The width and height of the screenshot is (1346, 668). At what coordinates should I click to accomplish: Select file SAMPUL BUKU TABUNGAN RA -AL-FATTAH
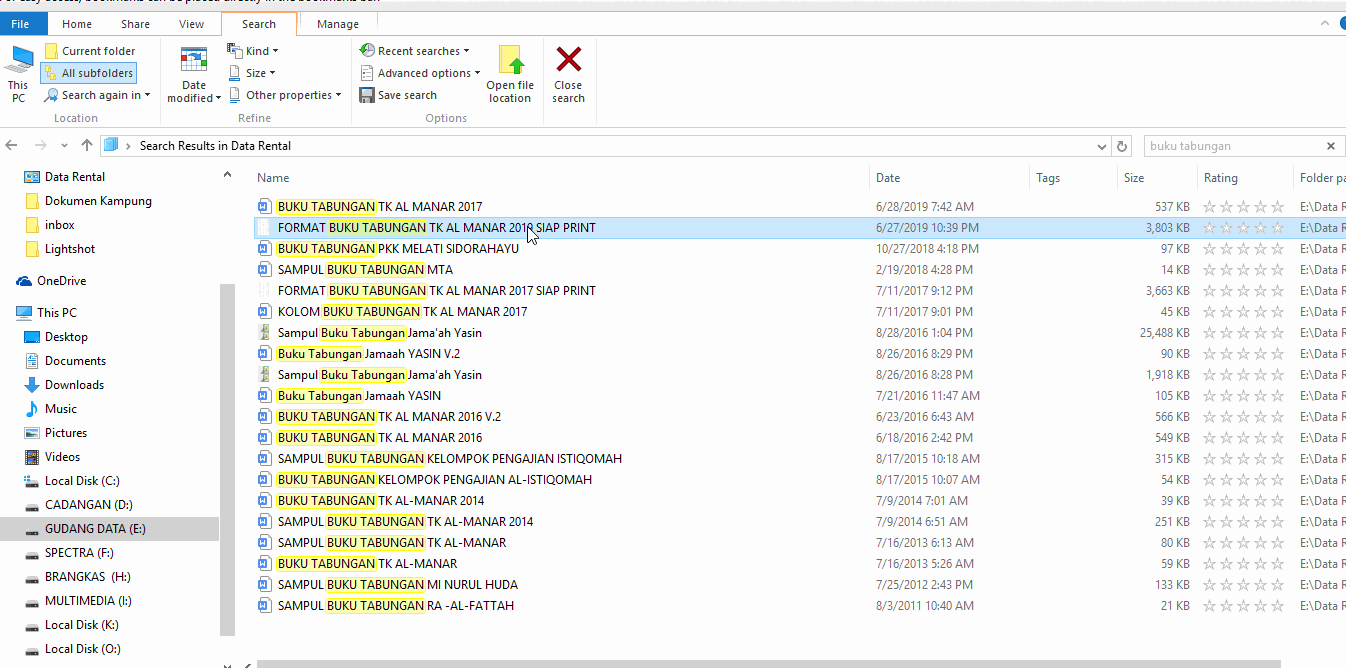pyautogui.click(x=396, y=606)
